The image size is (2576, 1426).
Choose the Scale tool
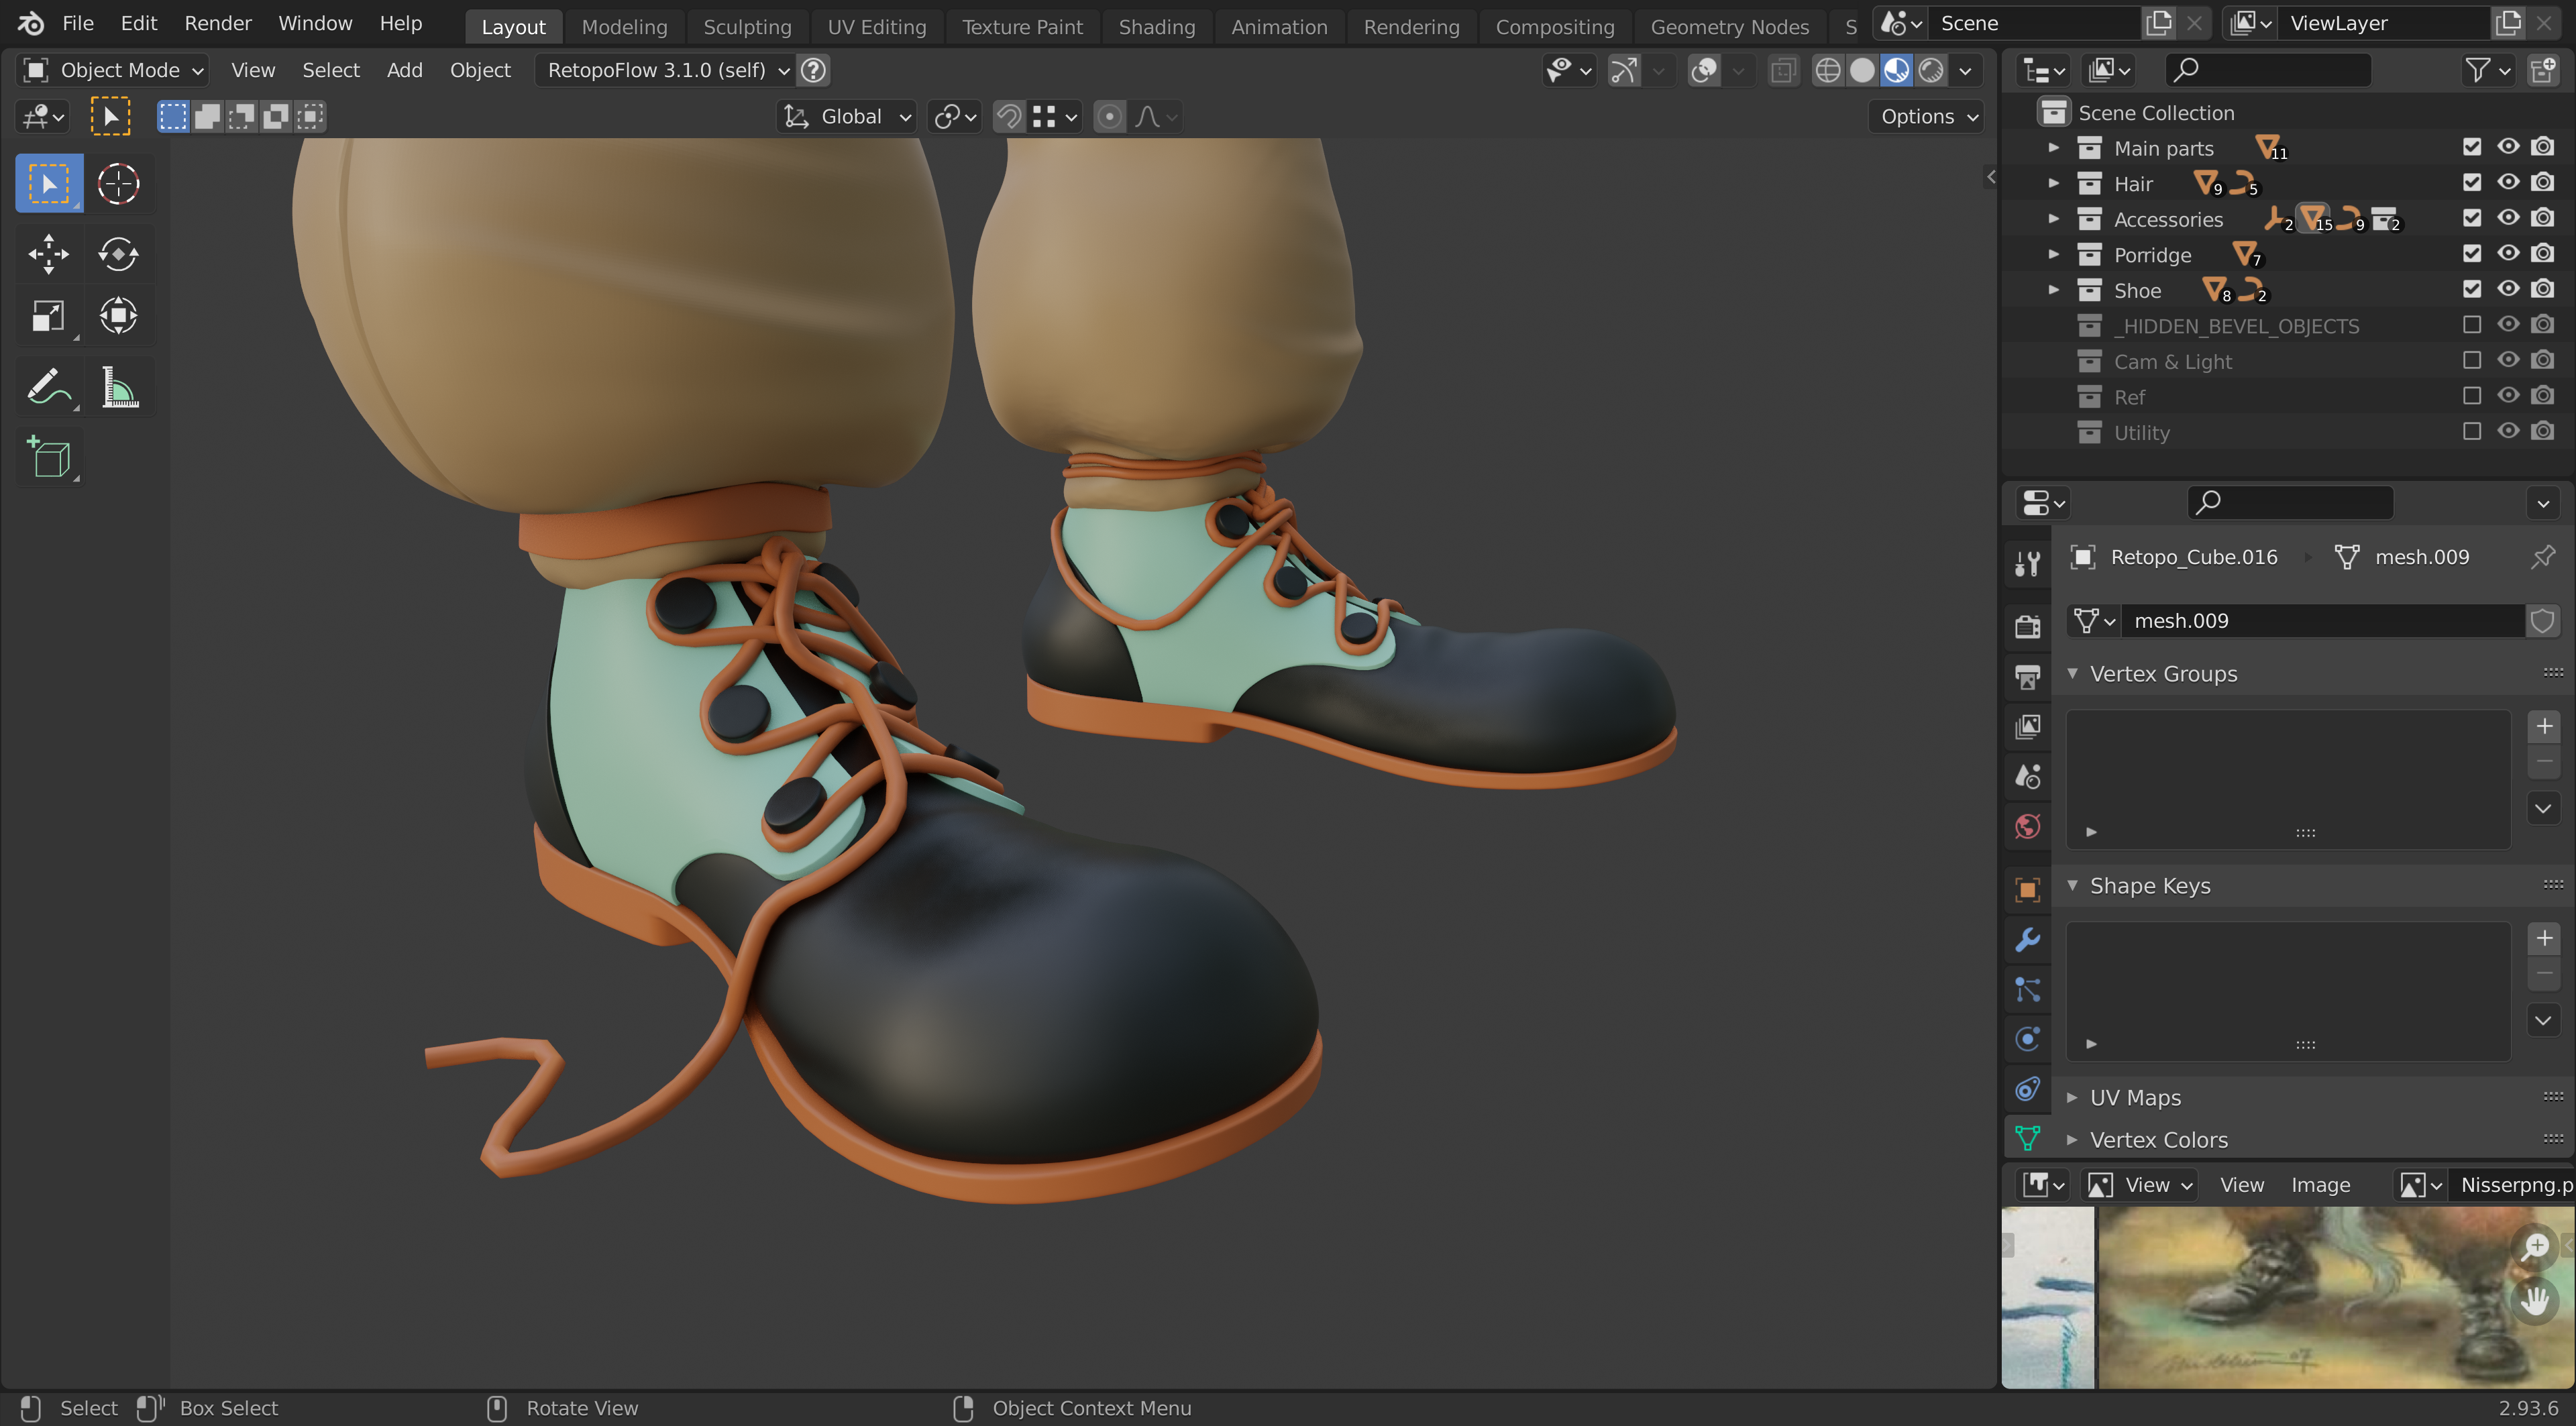pos(48,316)
